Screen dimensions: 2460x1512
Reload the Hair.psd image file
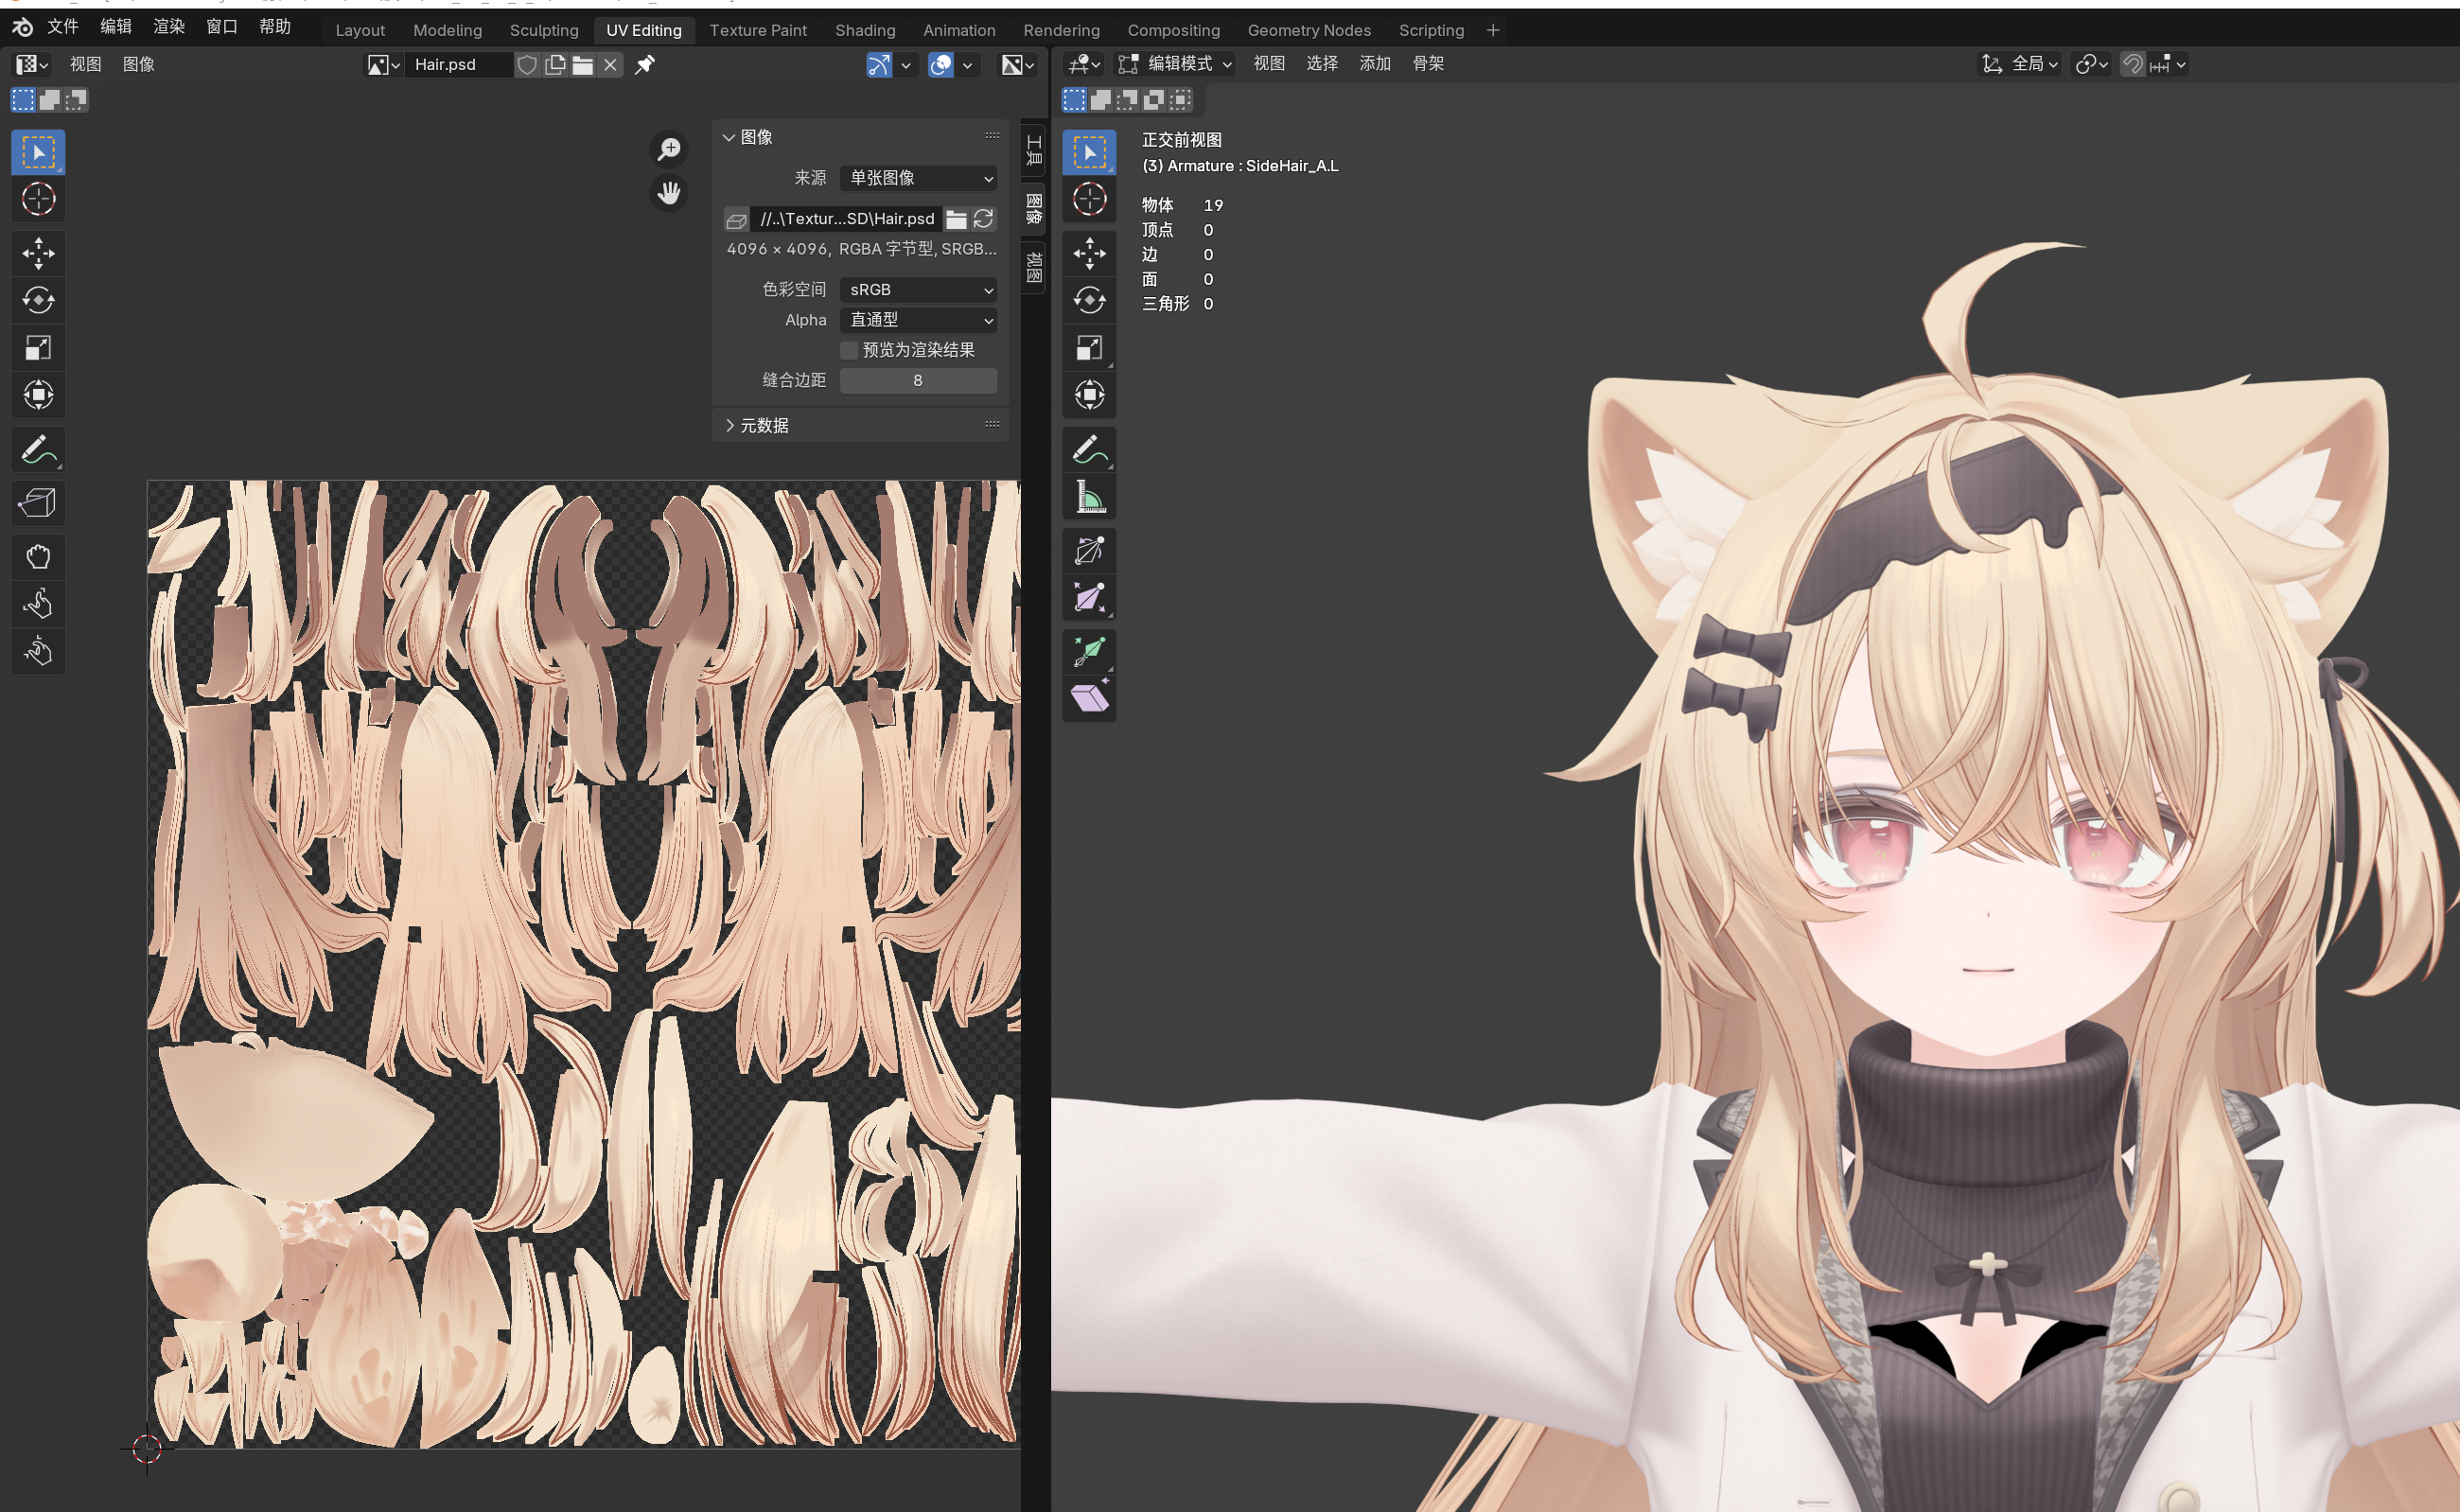coord(984,218)
